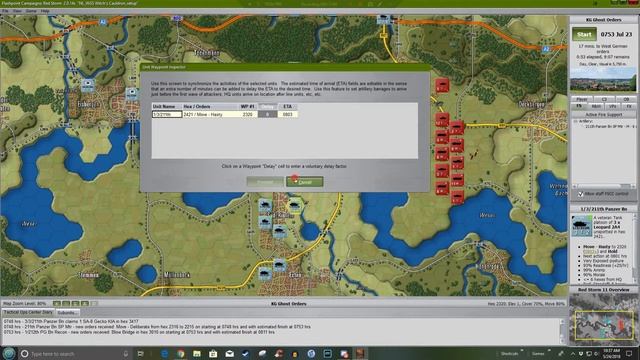Click first map zoom level button

[57, 304]
